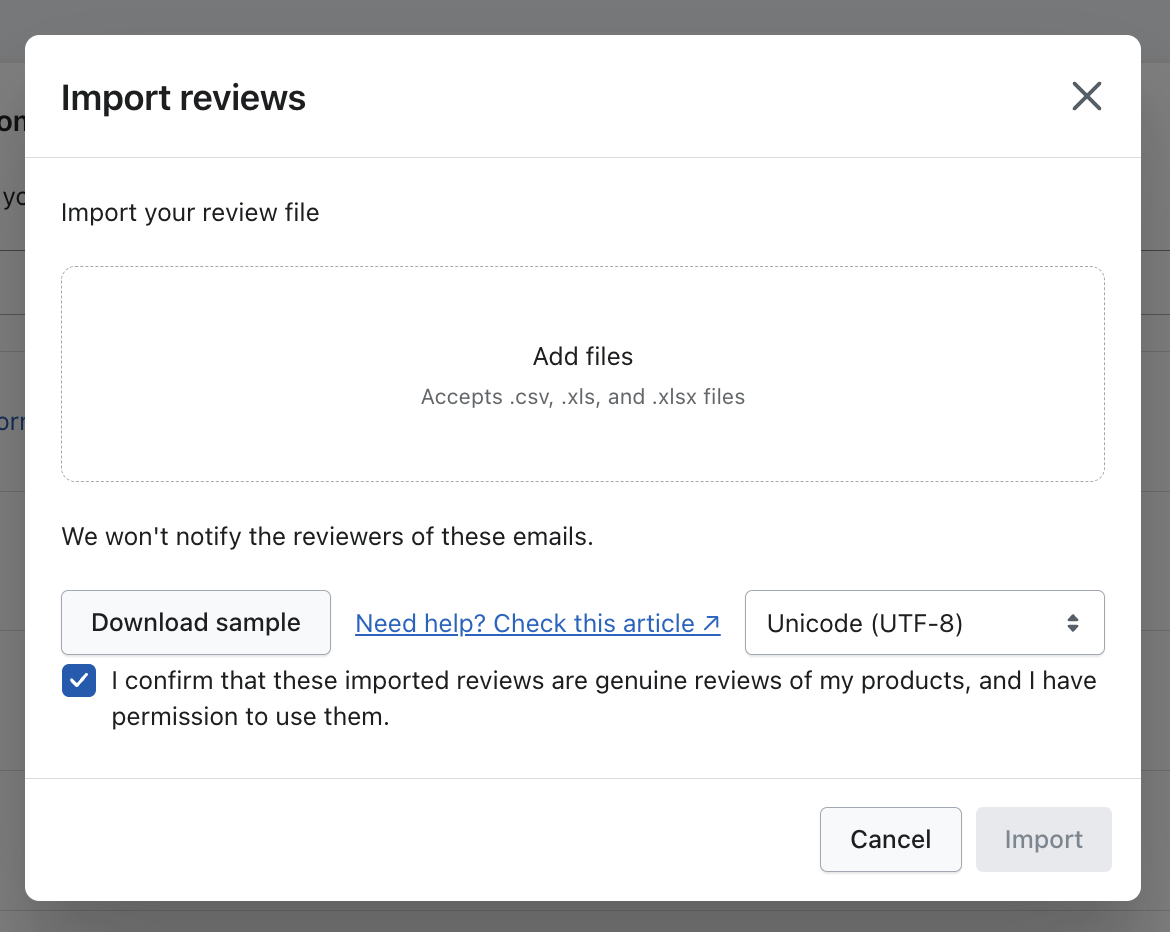This screenshot has height=932, width=1170.
Task: Click the dimmed backdrop above the dialog
Action: 585,15
